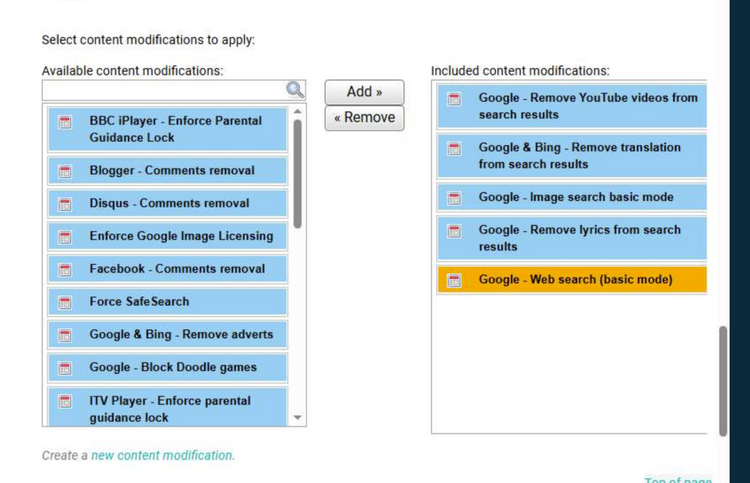Click icon beside Remove lyrics from search results
750x483 pixels.
tap(454, 231)
